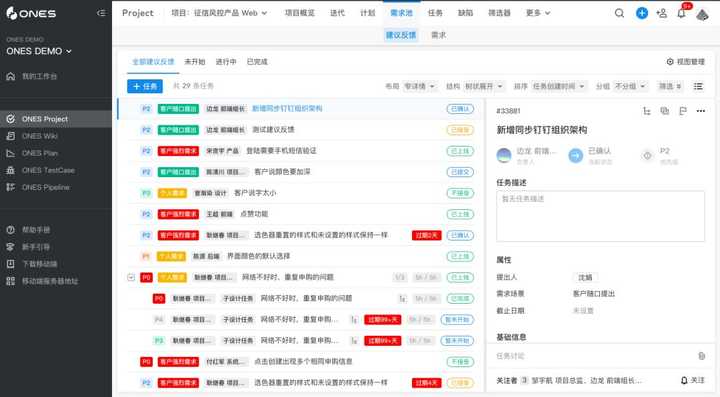Click the blue plus create button in the top bar
Image resolution: width=720 pixels, height=397 pixels.
click(642, 13)
